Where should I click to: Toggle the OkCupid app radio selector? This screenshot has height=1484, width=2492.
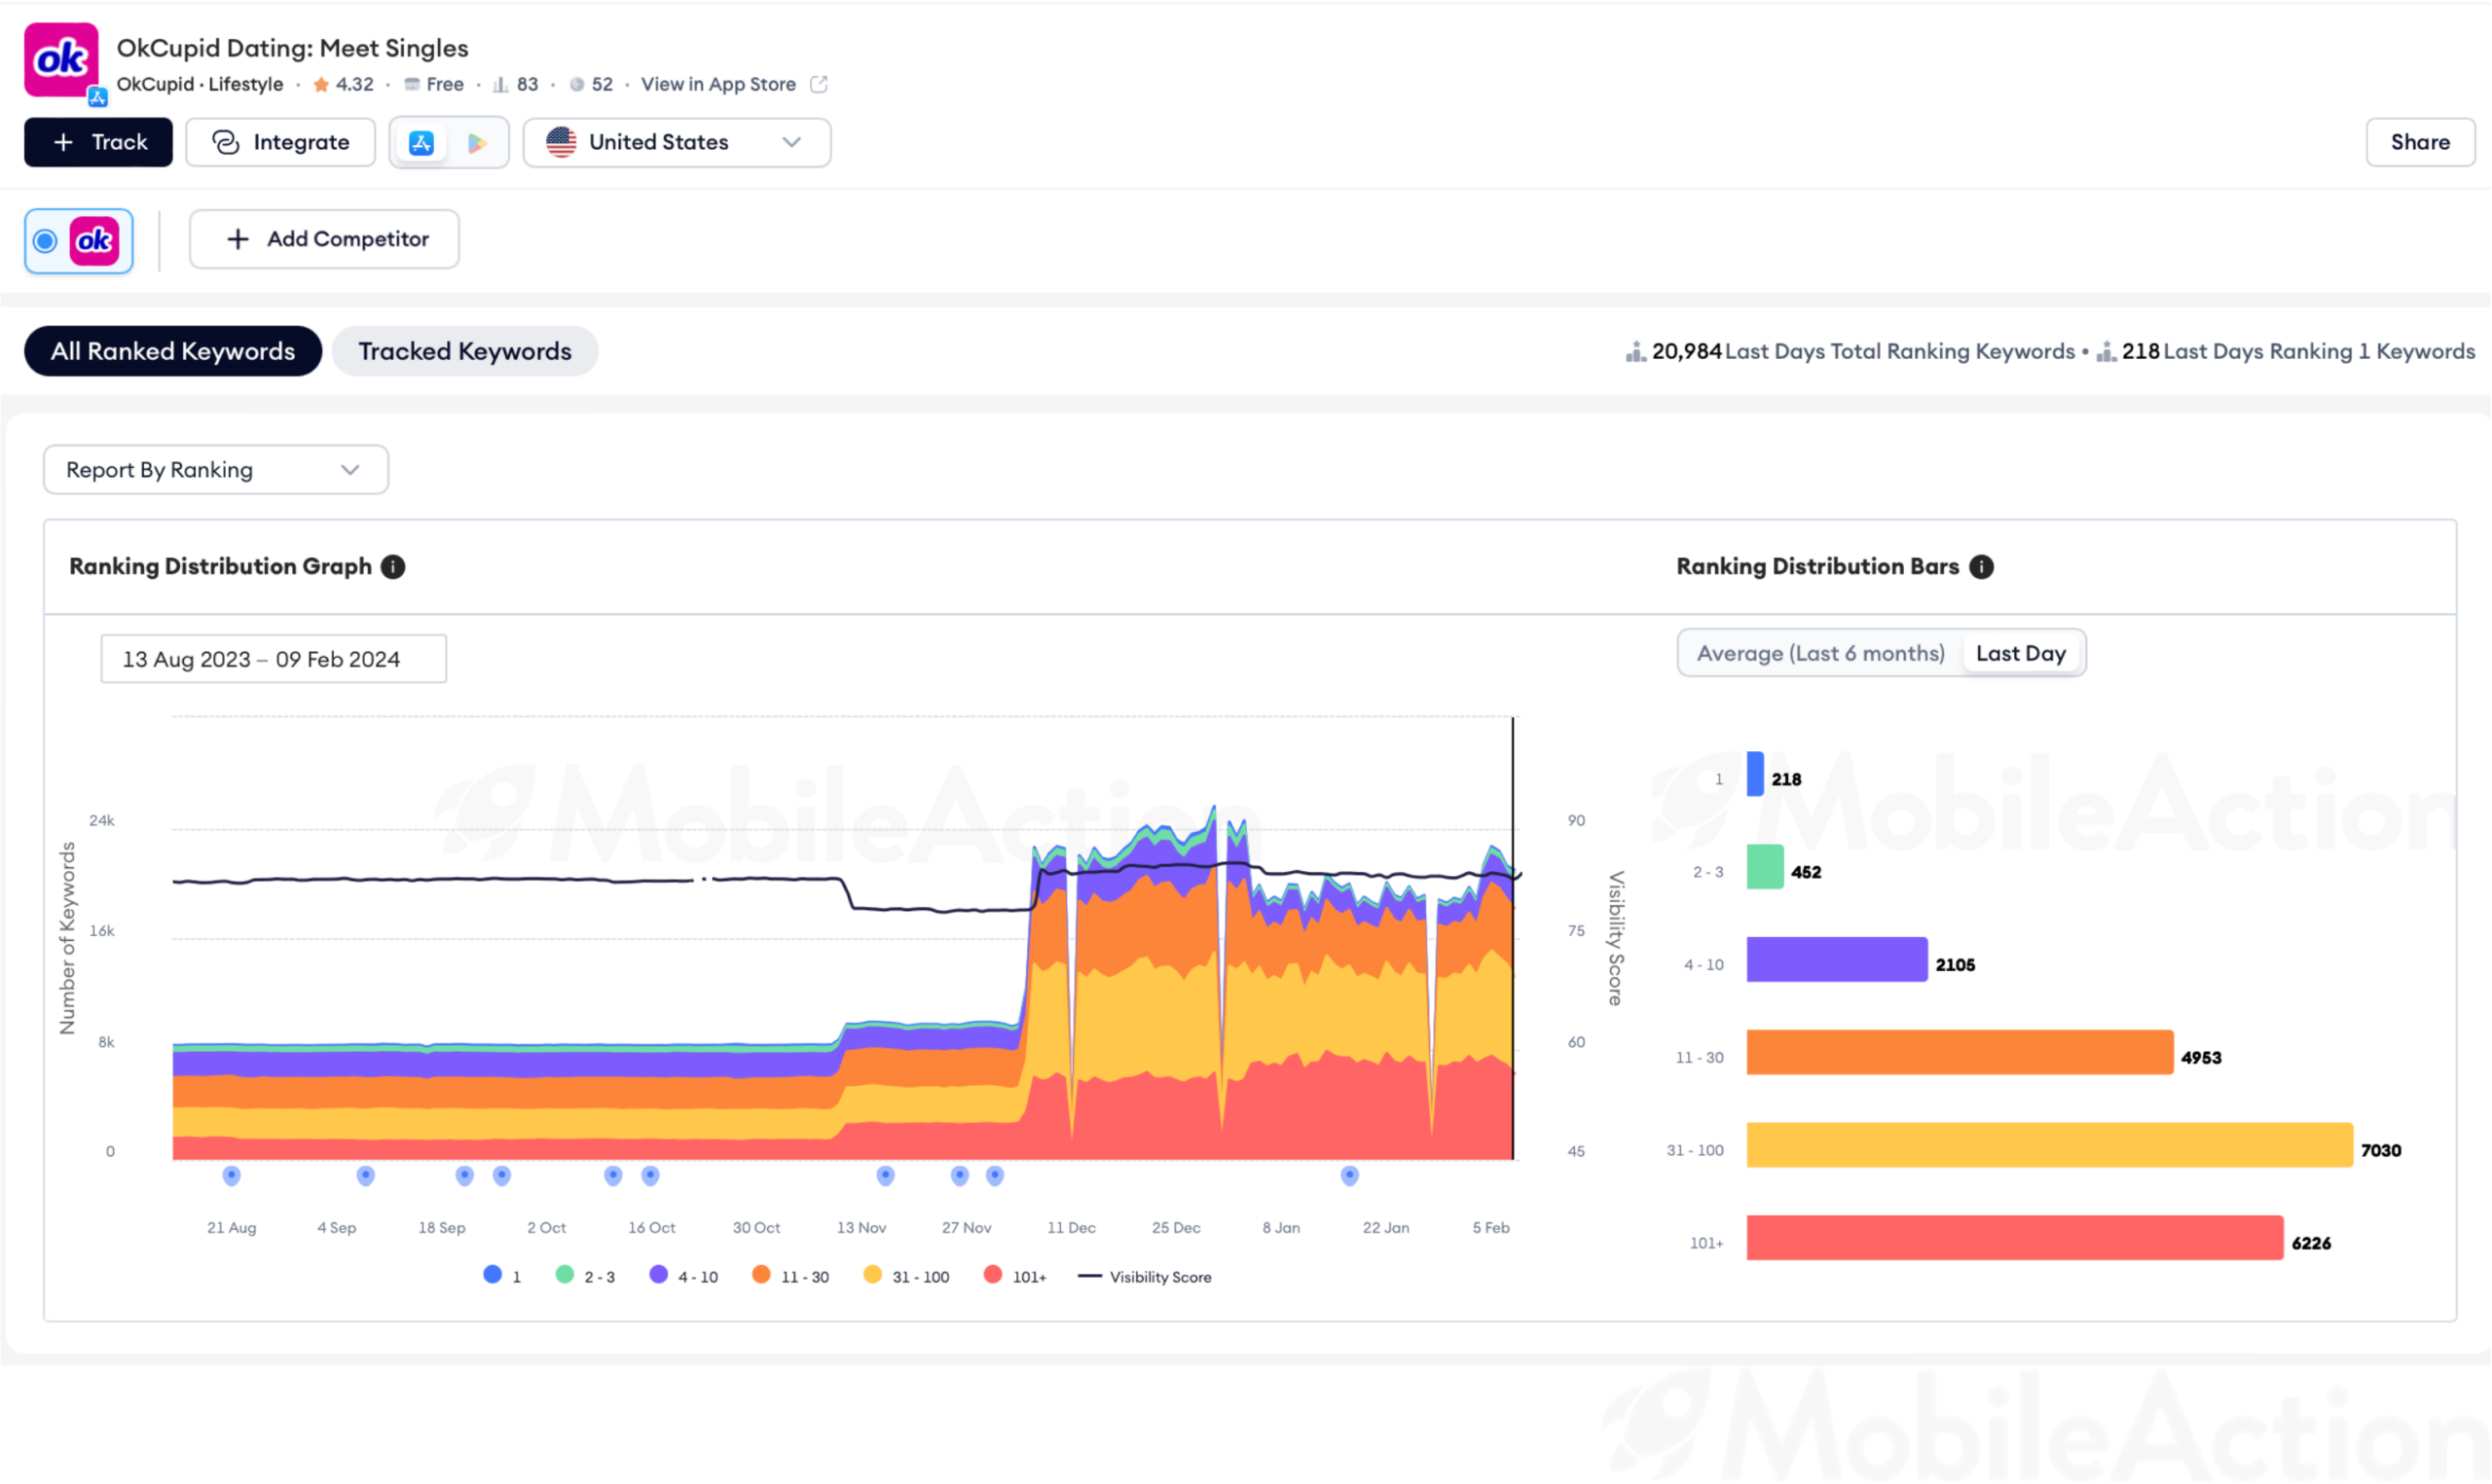point(45,241)
